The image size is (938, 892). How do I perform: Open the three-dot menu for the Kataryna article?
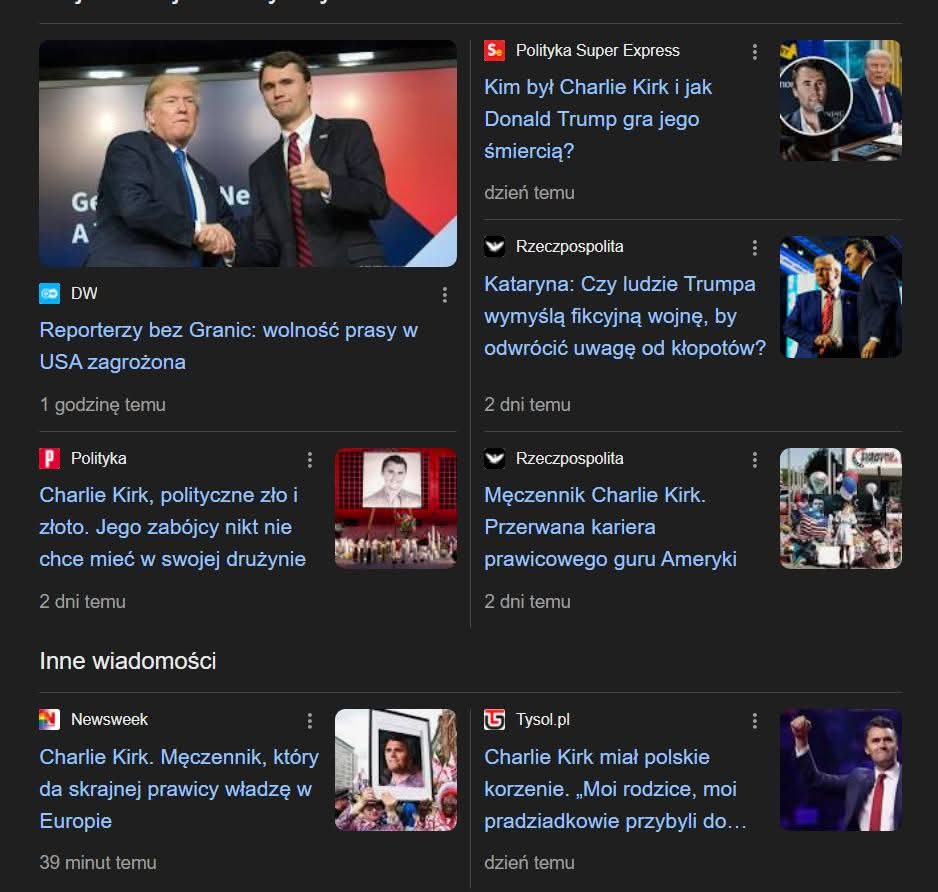754,248
